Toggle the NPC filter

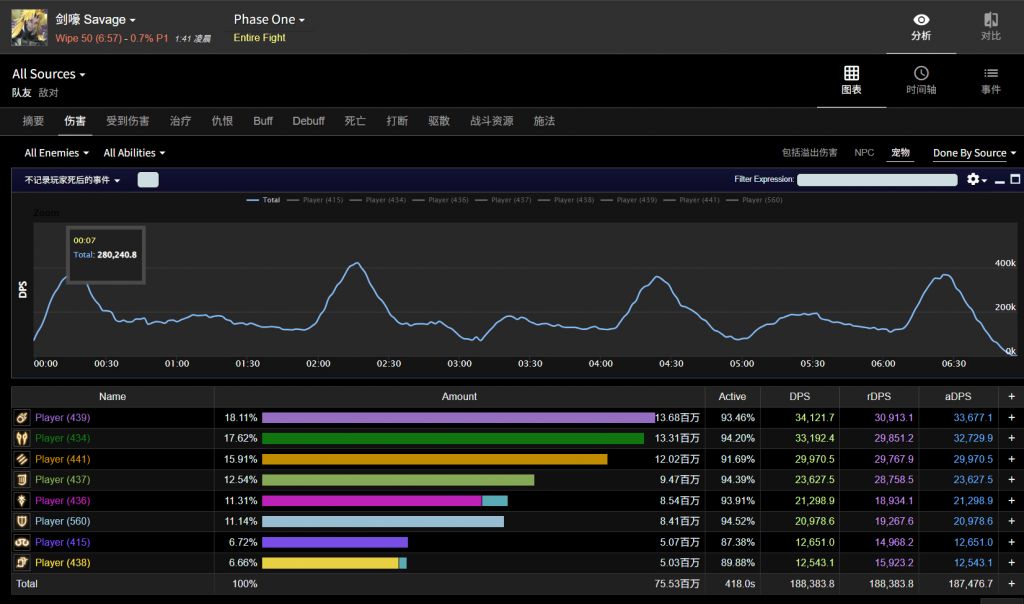click(x=864, y=153)
